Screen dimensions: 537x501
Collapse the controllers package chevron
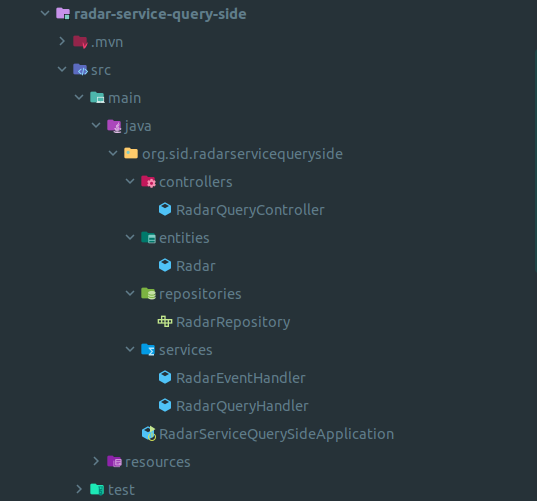click(x=130, y=181)
